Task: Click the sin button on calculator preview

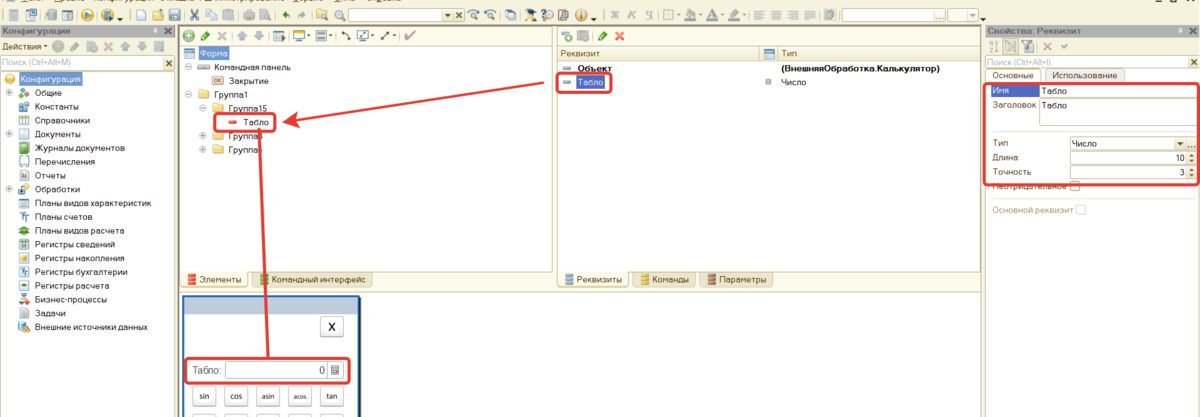Action: tap(205, 396)
